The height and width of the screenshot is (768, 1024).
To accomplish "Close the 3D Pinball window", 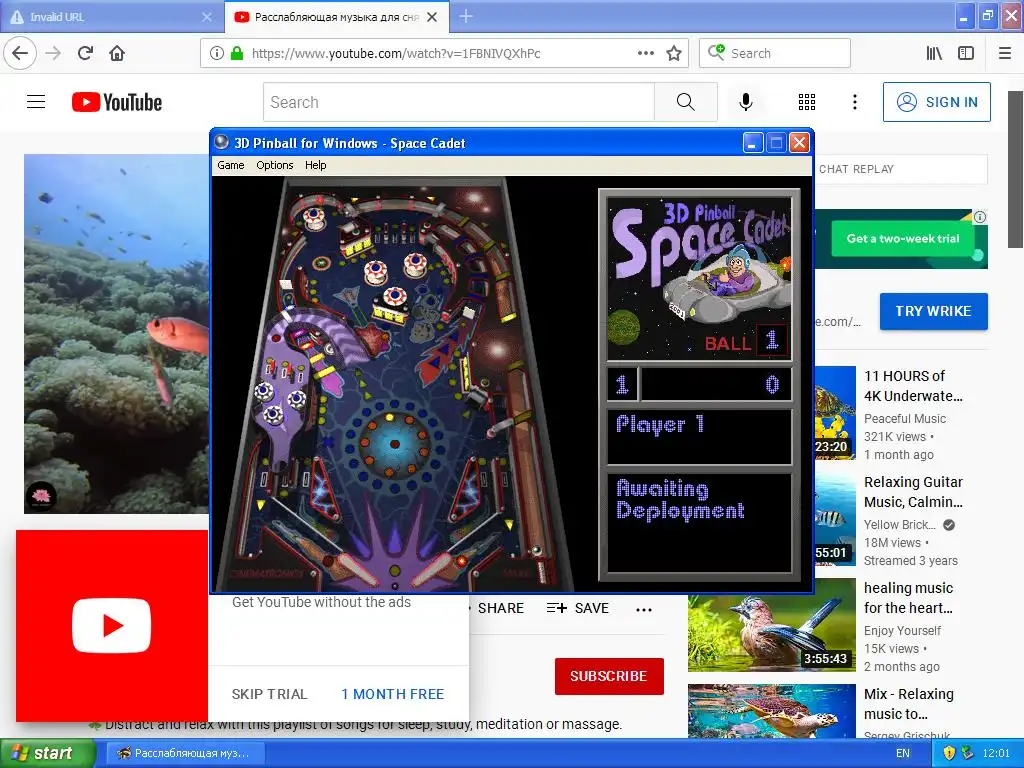I will click(x=799, y=142).
